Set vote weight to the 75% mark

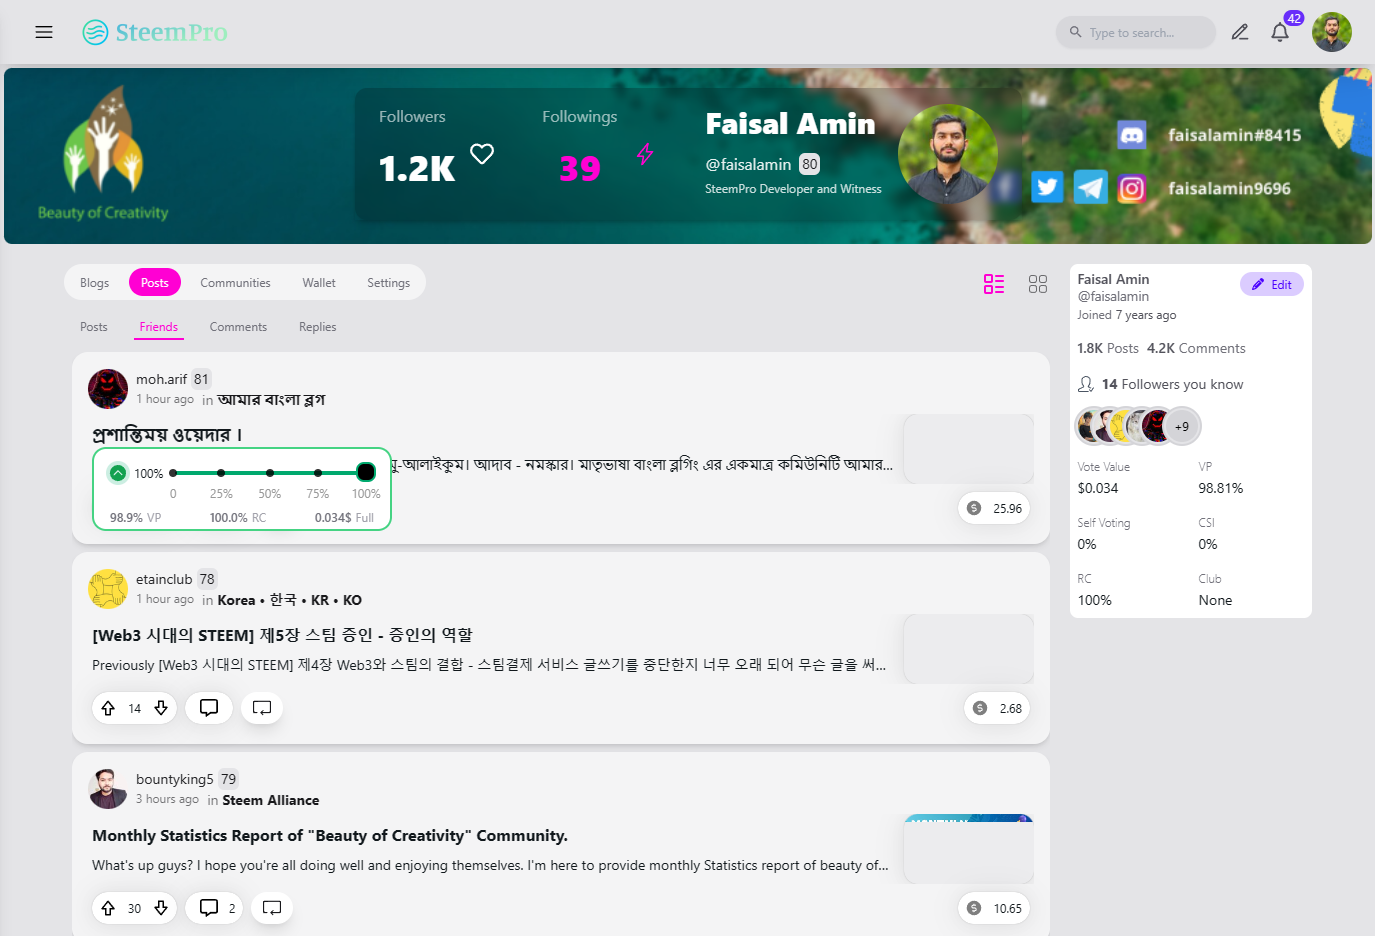pos(318,473)
